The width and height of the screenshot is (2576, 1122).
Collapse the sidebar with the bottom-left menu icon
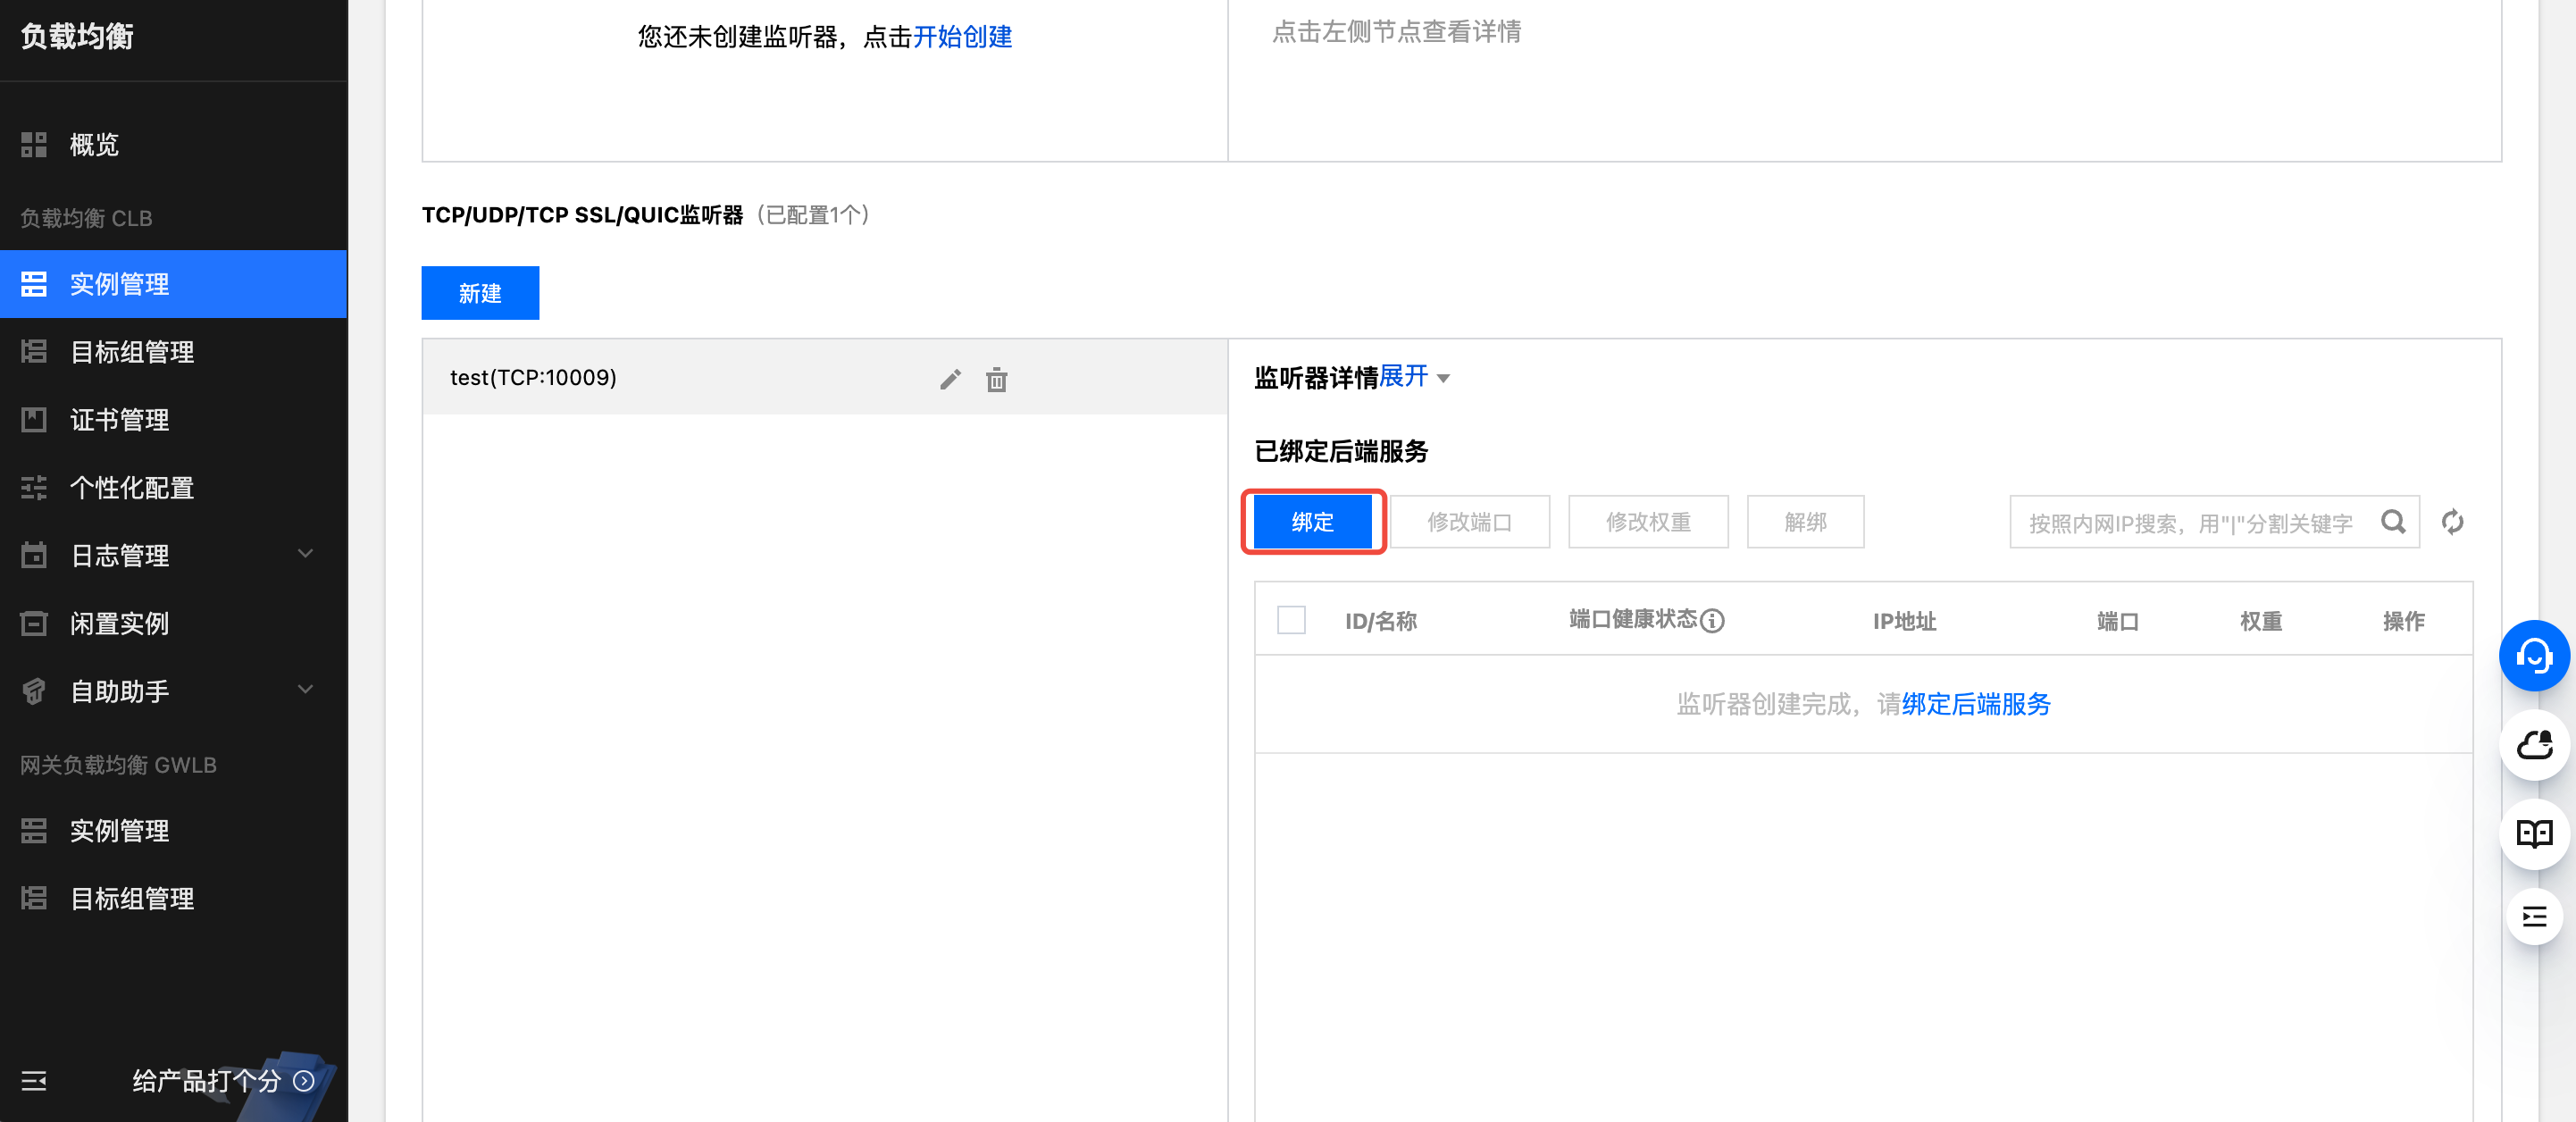[x=34, y=1081]
